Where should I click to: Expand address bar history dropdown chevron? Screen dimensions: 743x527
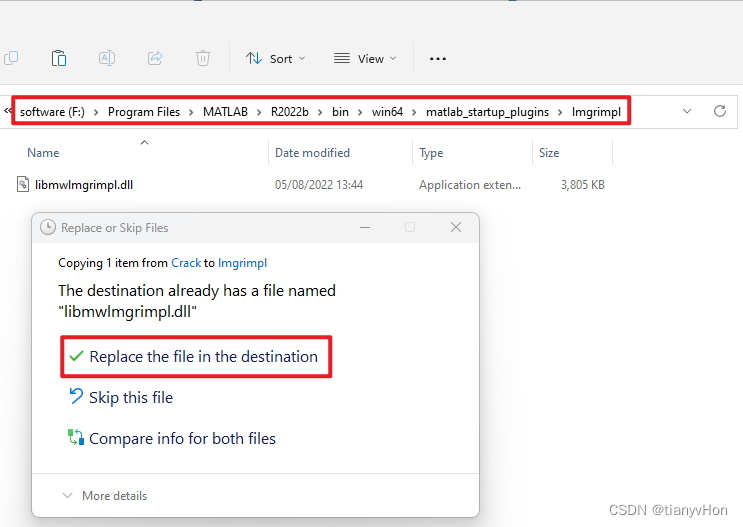pyautogui.click(x=686, y=111)
